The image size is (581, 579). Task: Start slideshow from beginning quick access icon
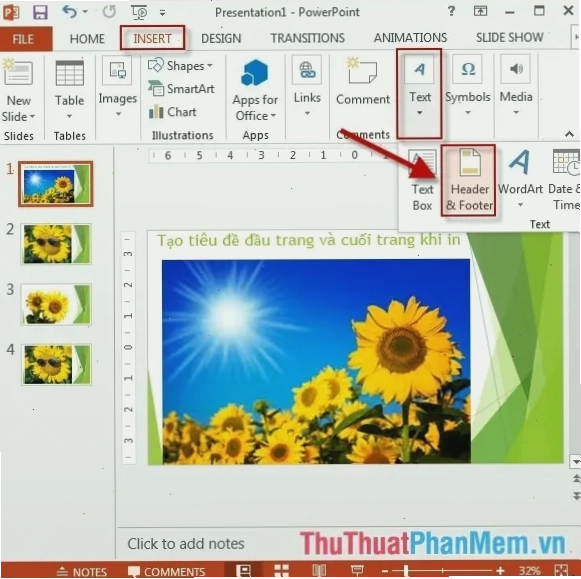point(139,12)
